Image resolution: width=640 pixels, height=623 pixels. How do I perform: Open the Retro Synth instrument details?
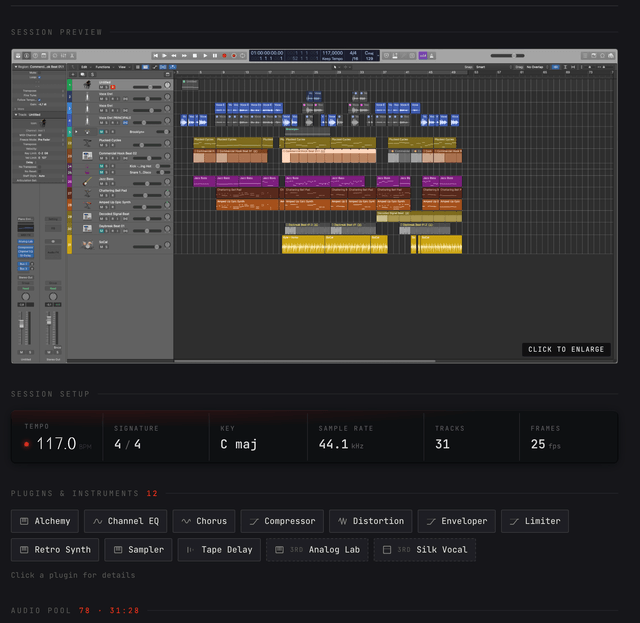point(55,550)
